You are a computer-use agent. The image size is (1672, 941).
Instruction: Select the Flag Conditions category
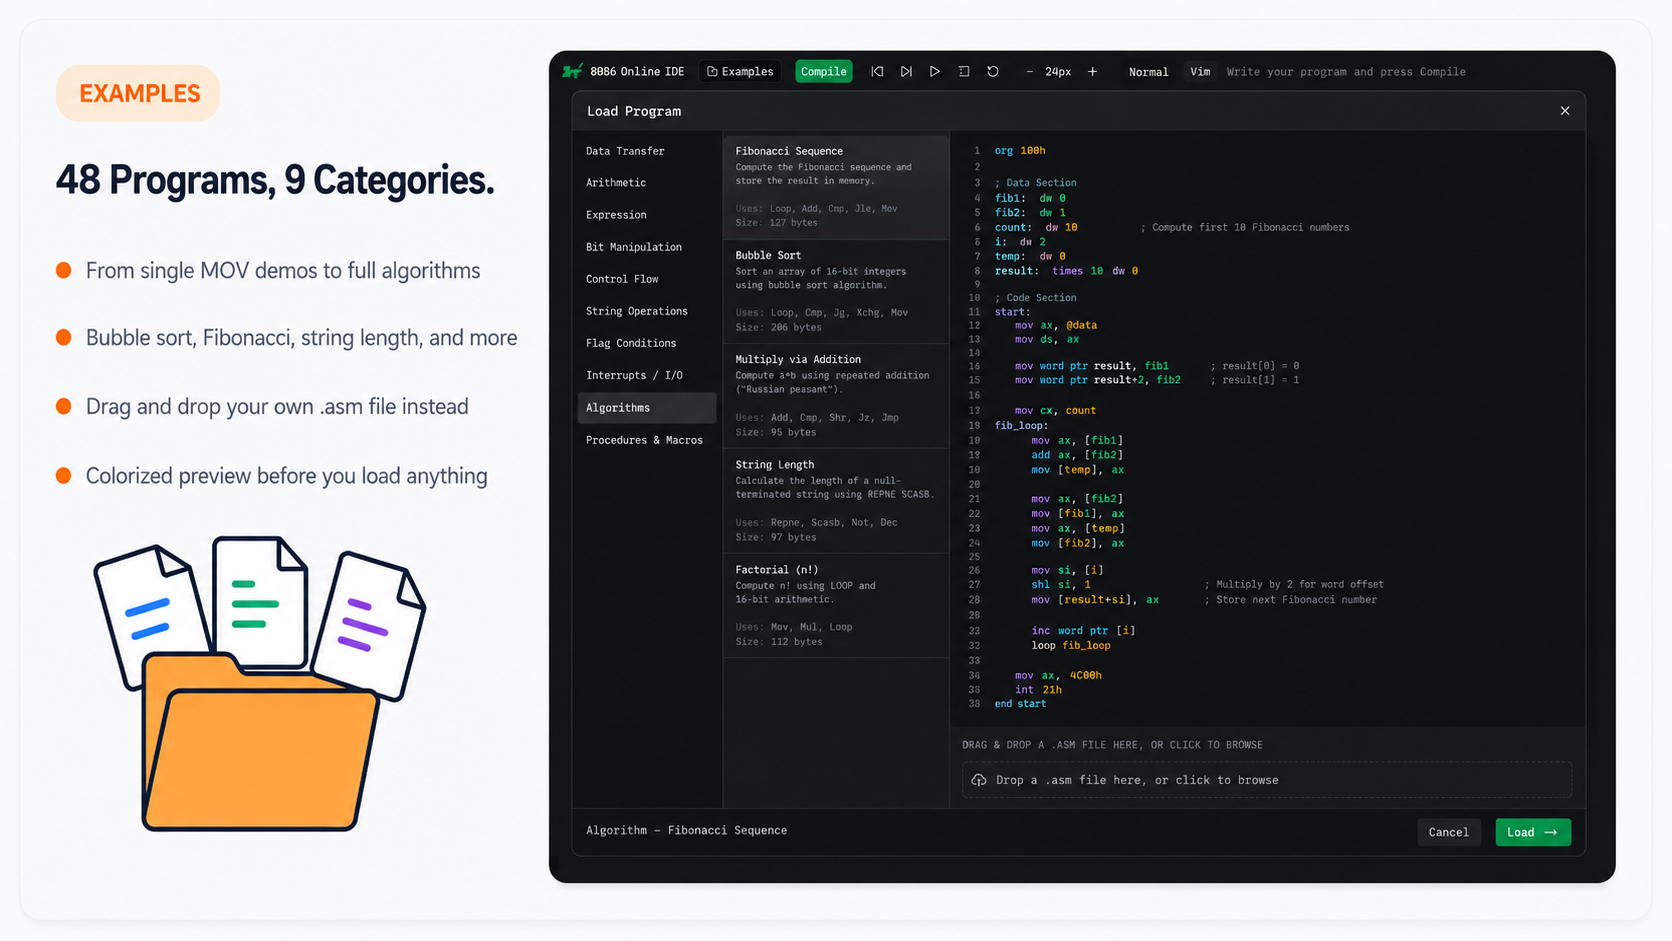pos(646,343)
